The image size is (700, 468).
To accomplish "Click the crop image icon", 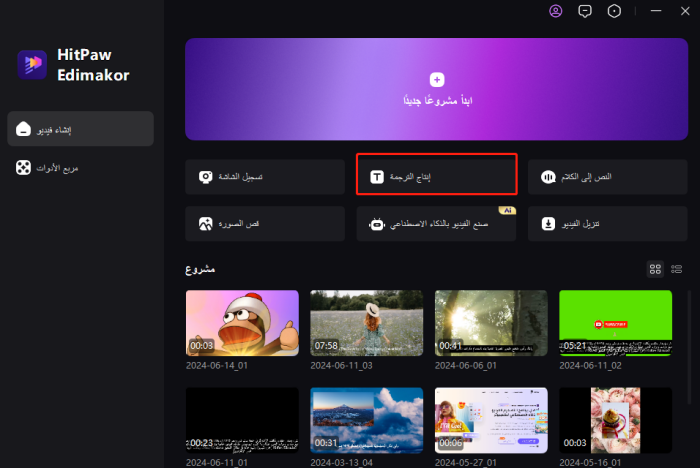I will [205, 224].
